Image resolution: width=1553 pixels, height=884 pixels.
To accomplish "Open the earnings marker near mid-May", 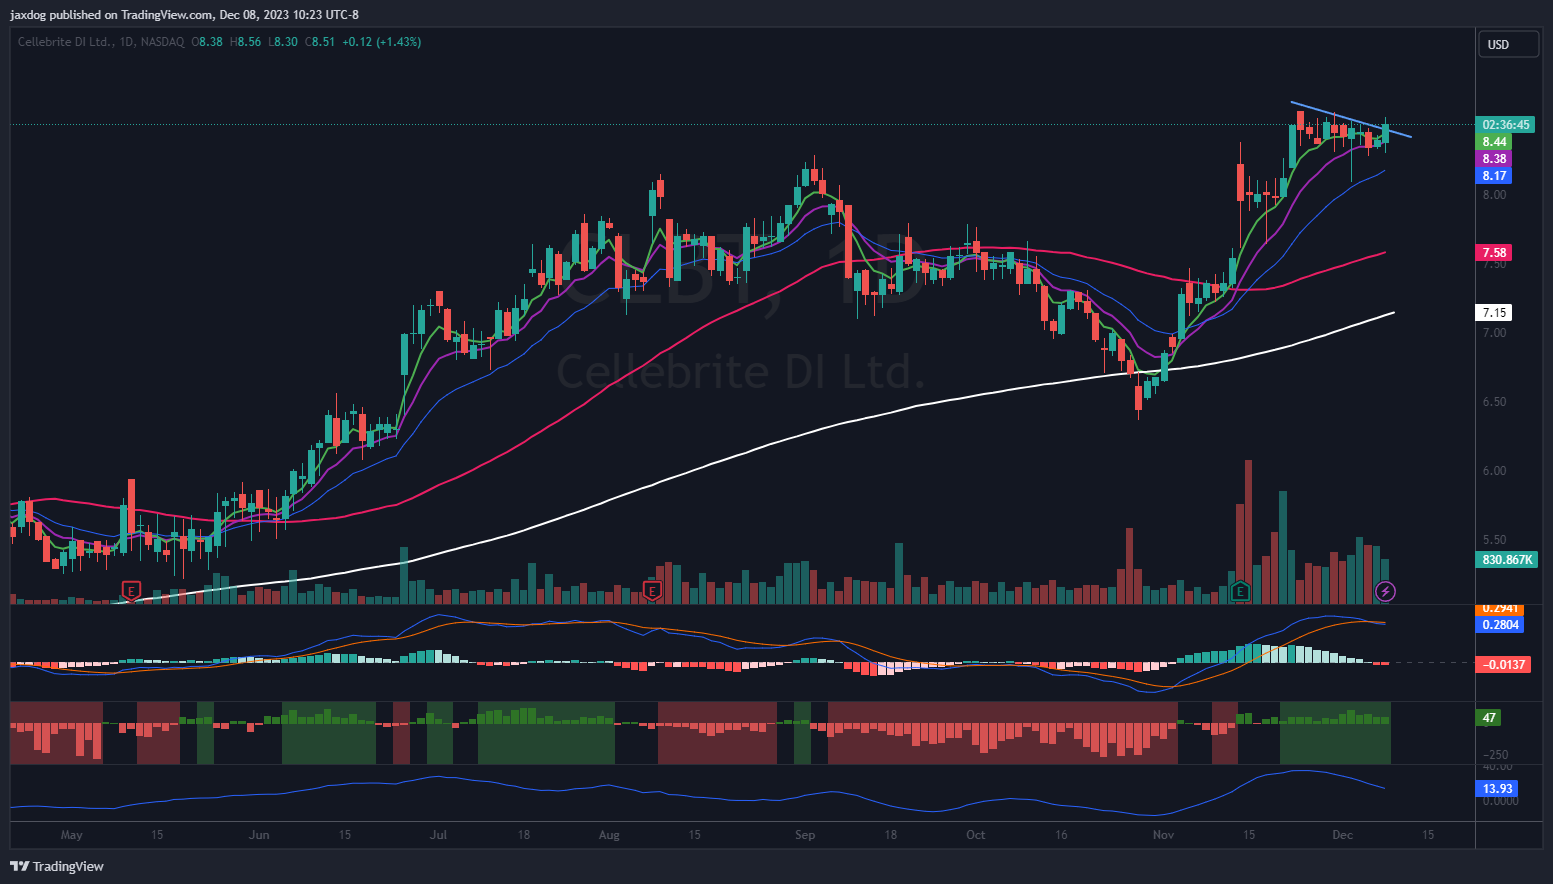I will (131, 590).
